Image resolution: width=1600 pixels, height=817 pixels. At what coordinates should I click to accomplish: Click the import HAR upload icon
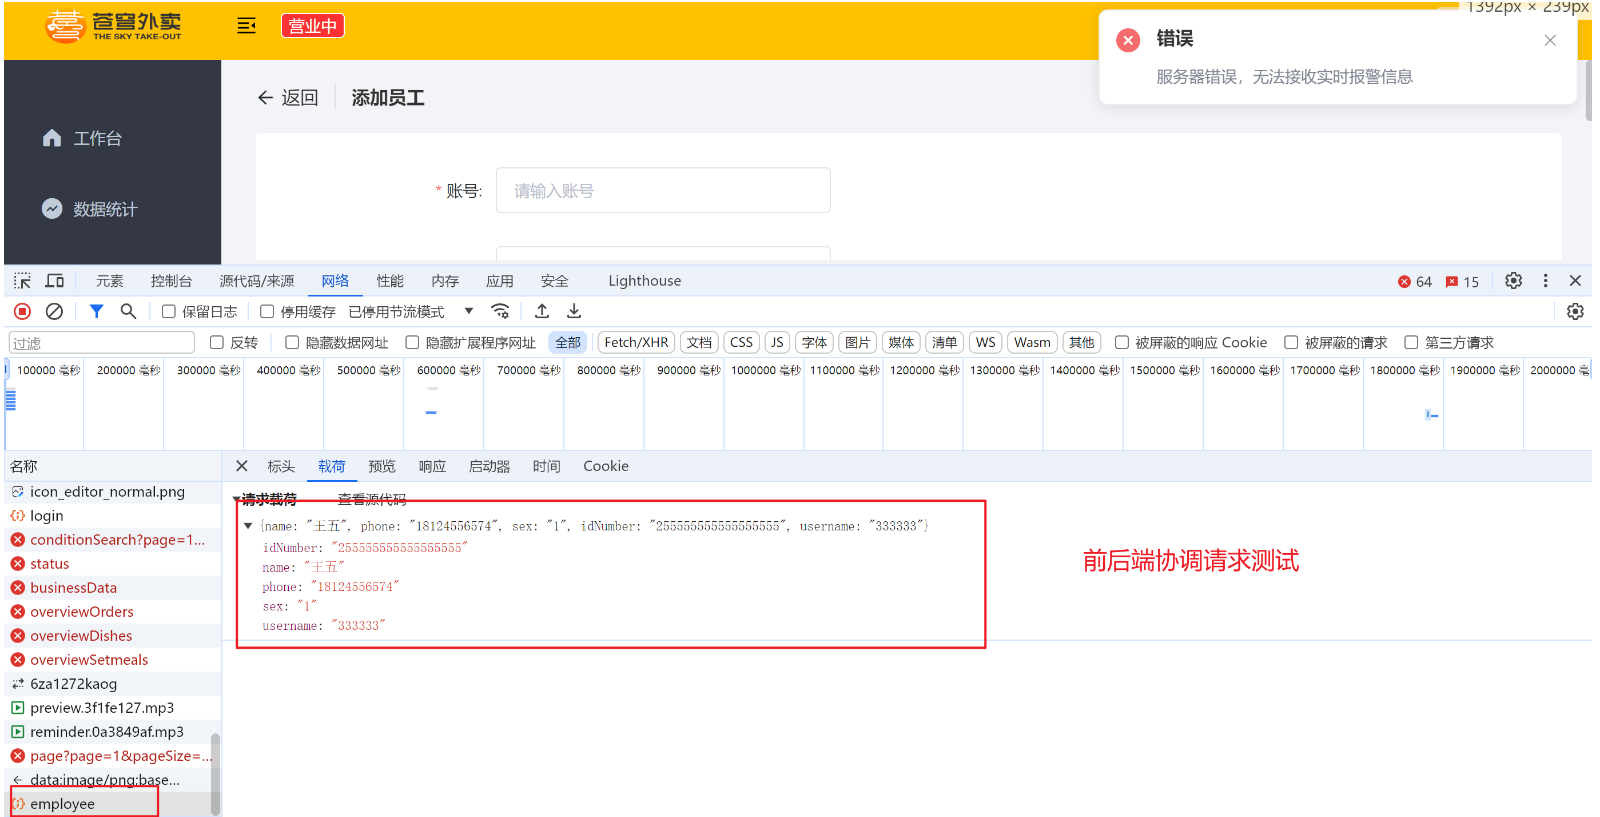[542, 312]
